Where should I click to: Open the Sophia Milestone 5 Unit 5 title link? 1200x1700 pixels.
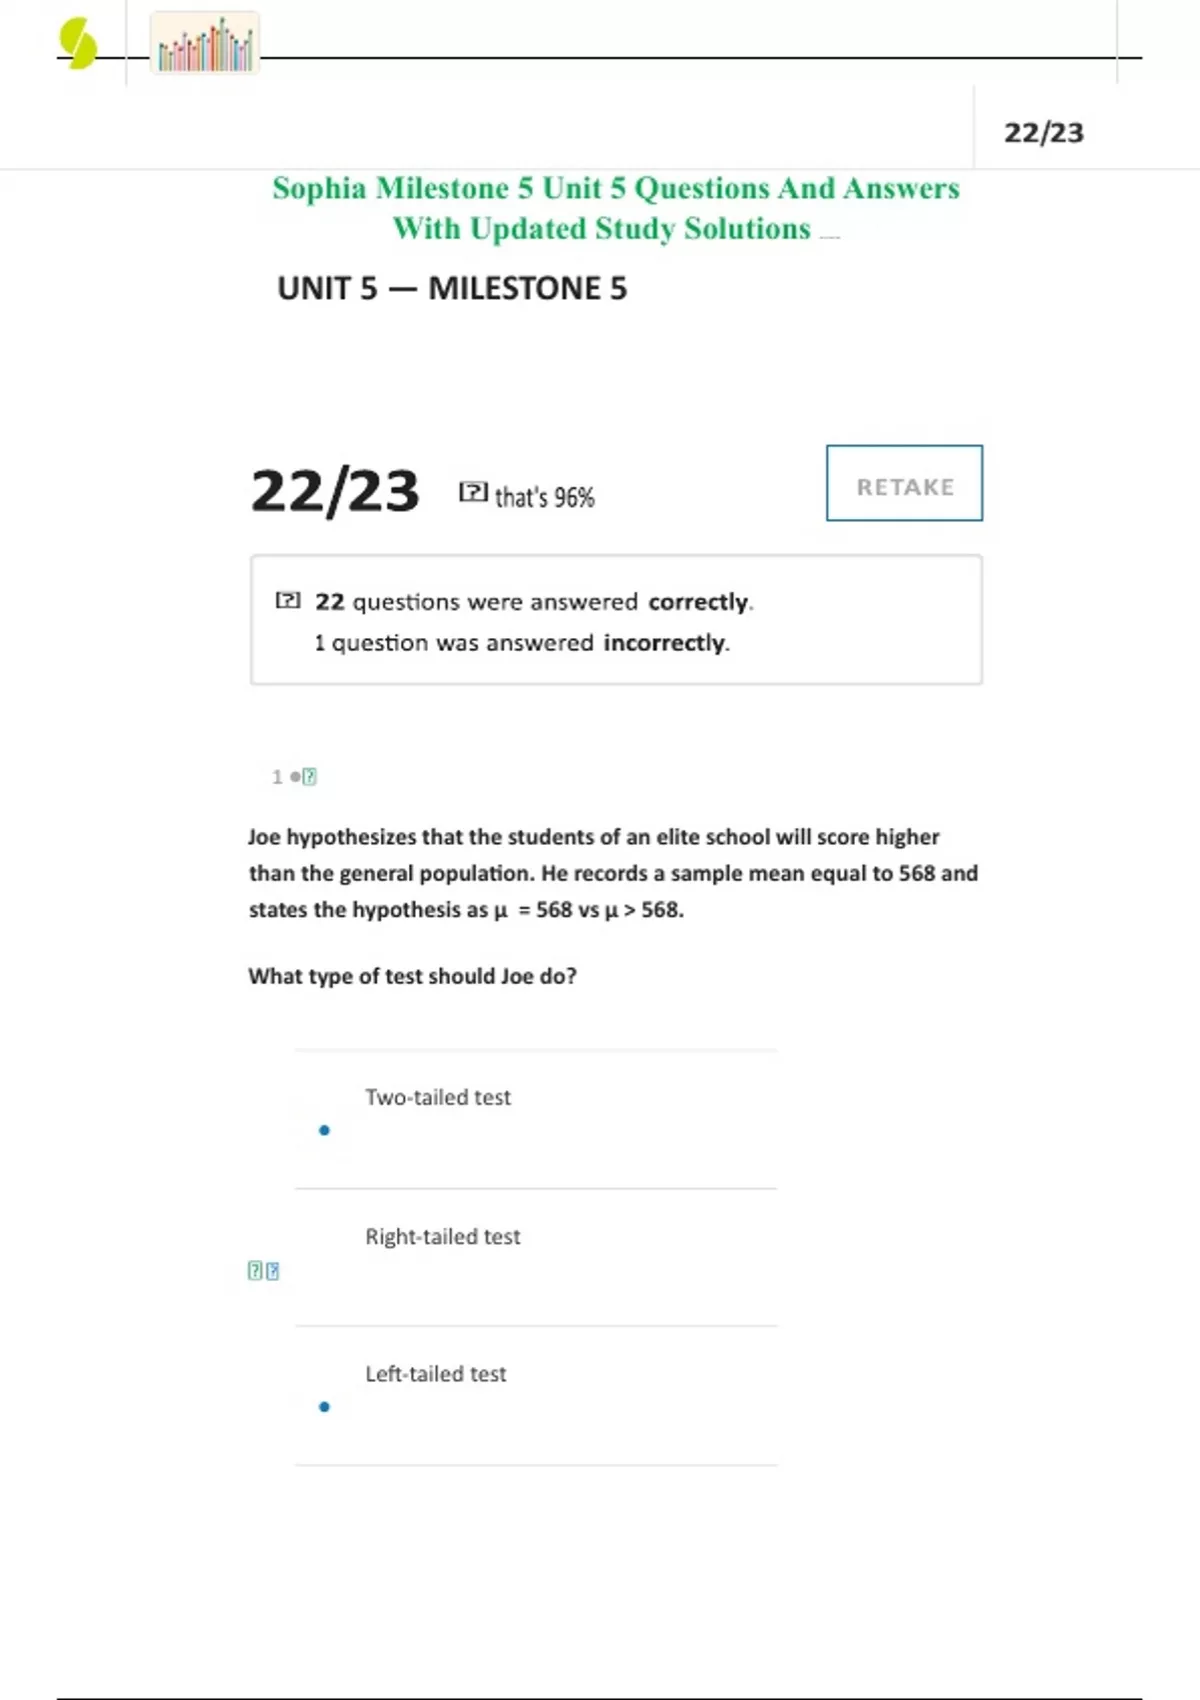(x=615, y=208)
